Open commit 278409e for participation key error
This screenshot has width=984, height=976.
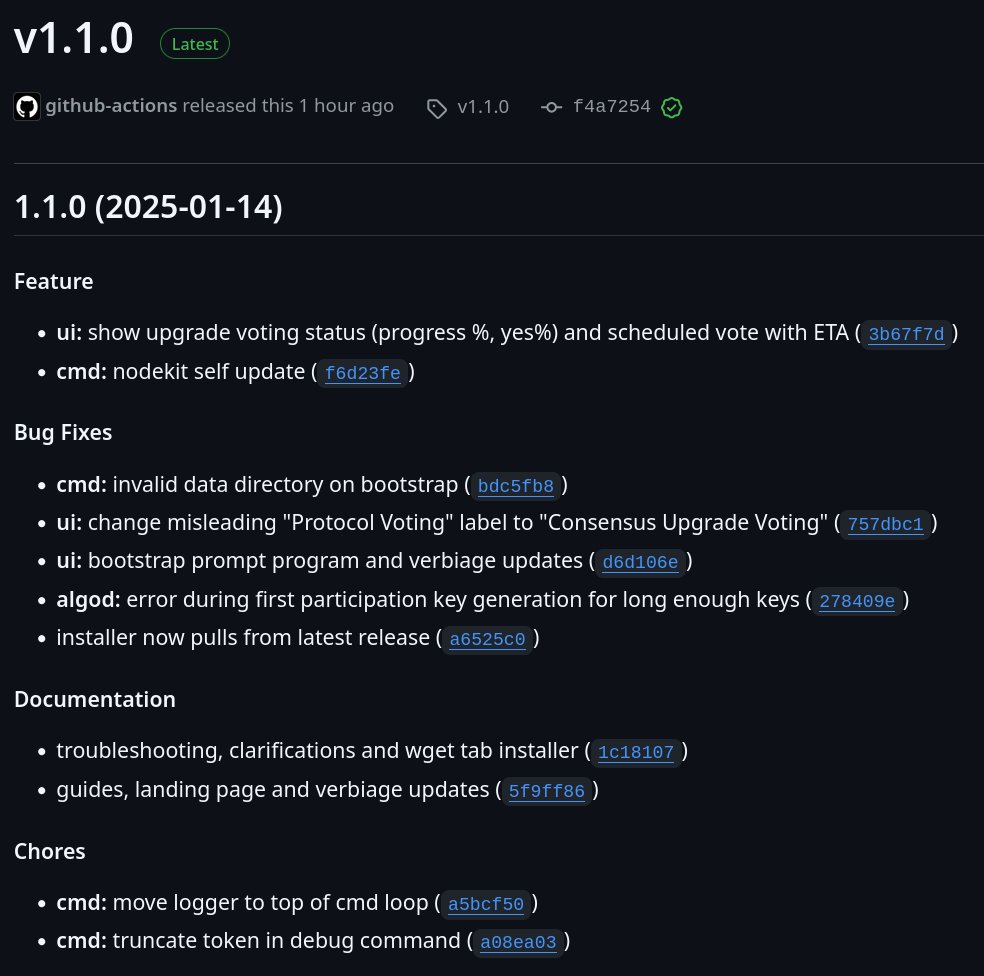[x=857, y=601]
